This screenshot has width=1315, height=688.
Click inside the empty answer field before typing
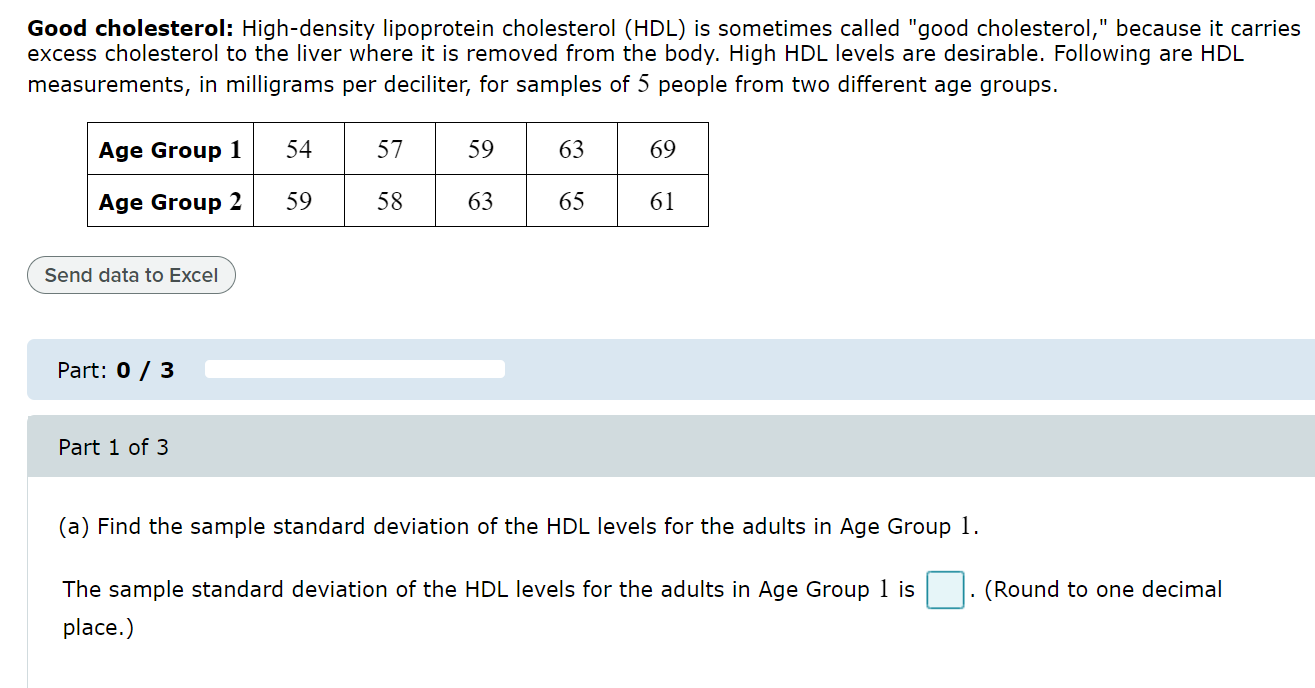[944, 588]
